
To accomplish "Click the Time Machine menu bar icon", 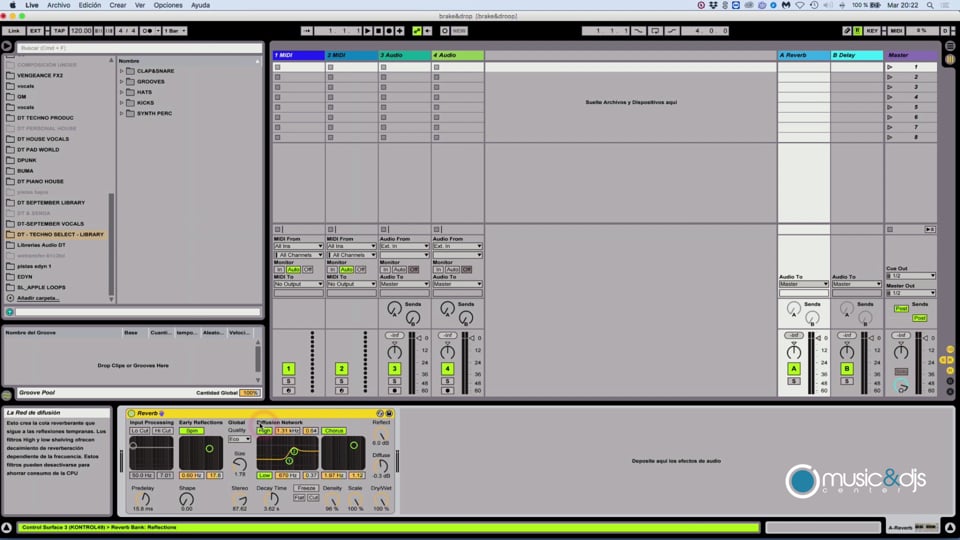I will pos(814,5).
